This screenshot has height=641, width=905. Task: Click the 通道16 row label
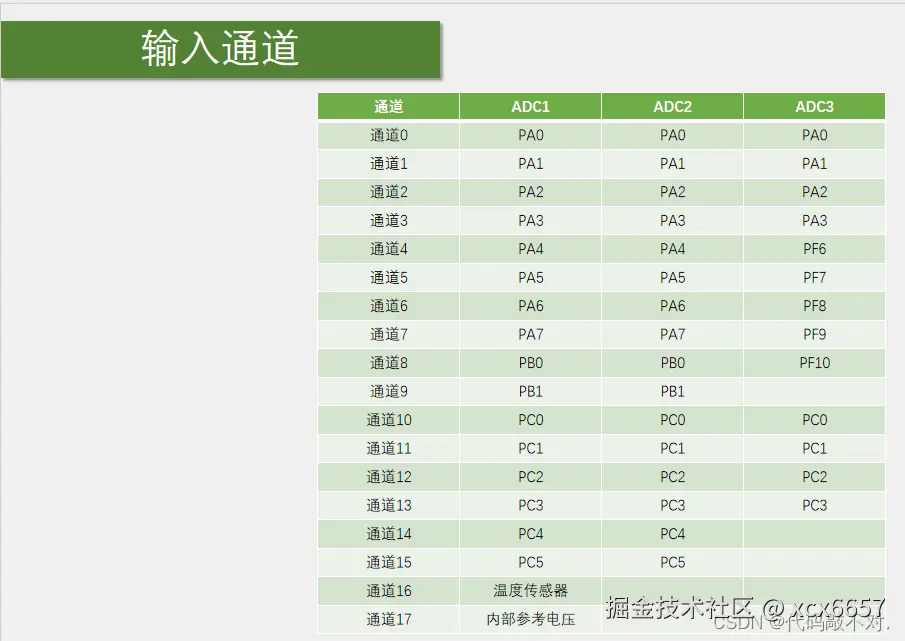(388, 591)
